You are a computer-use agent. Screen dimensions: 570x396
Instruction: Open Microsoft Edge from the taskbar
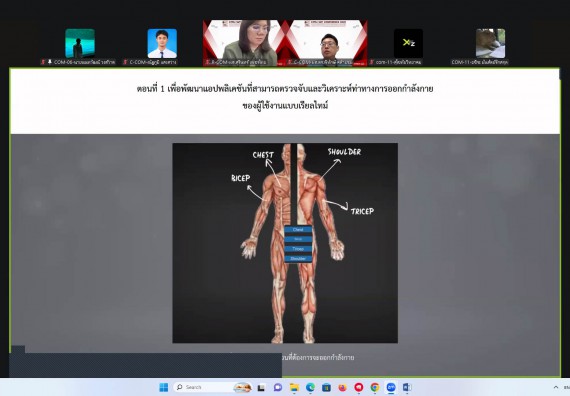tap(310, 387)
